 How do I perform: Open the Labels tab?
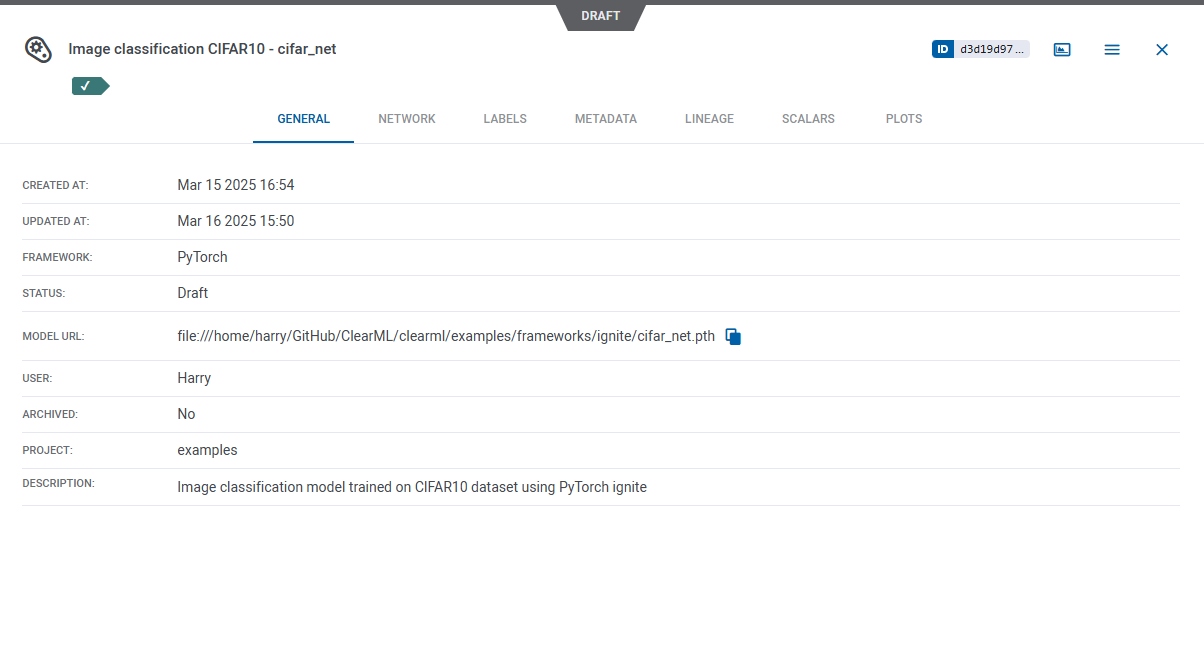pos(505,119)
